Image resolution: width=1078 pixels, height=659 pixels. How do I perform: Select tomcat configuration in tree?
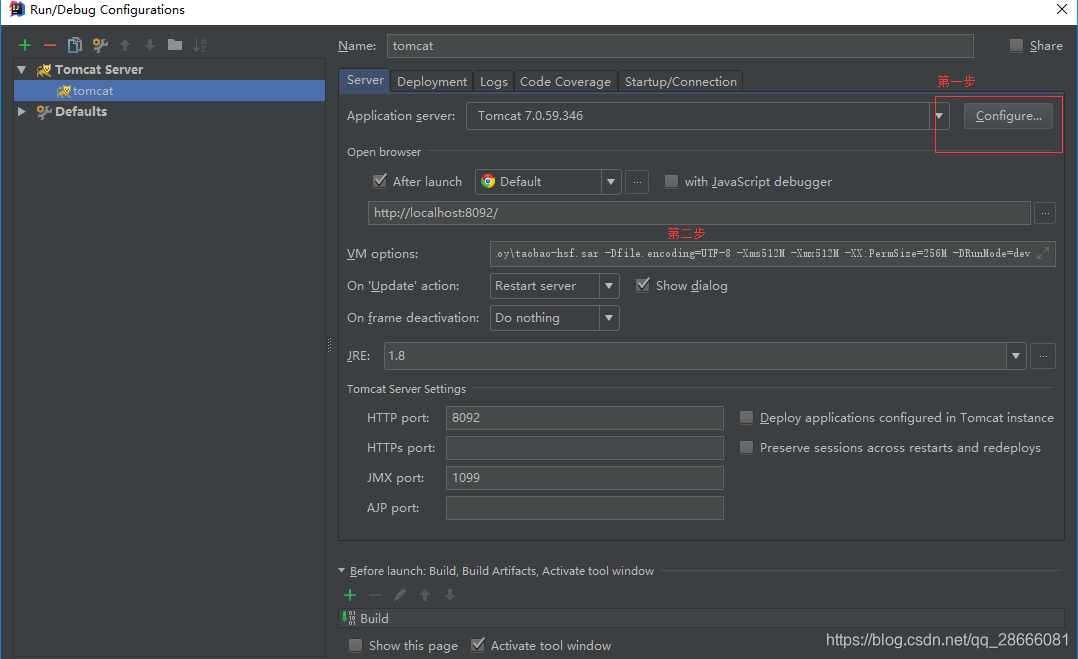click(169, 91)
